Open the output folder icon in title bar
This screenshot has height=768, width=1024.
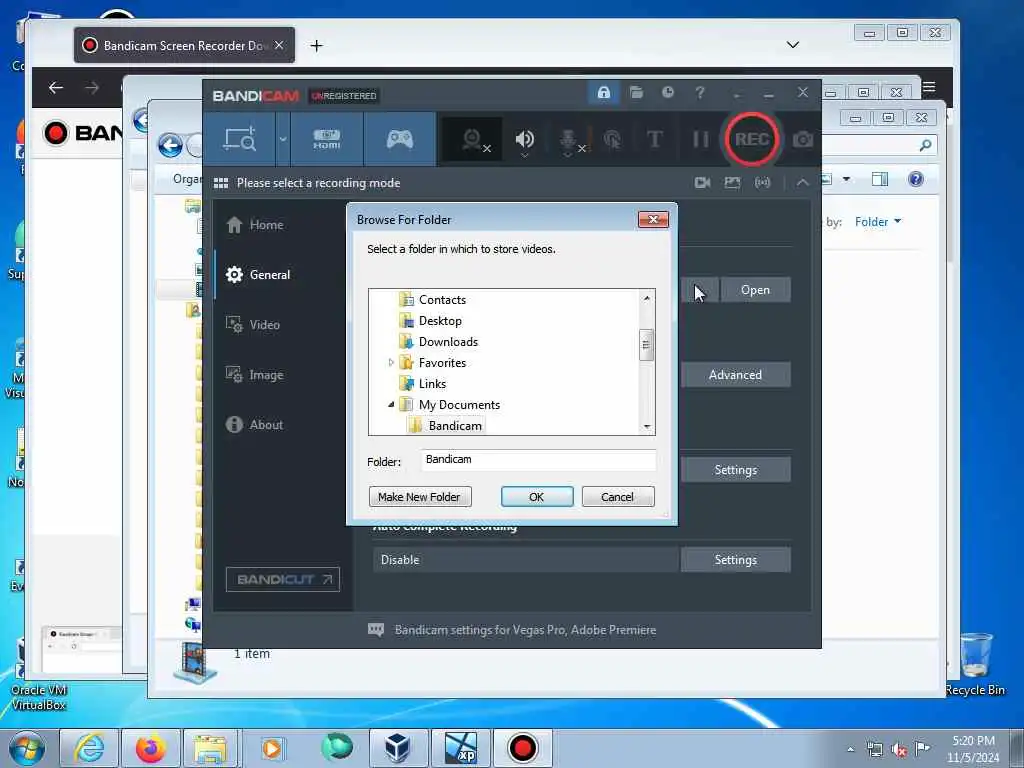[x=636, y=93]
